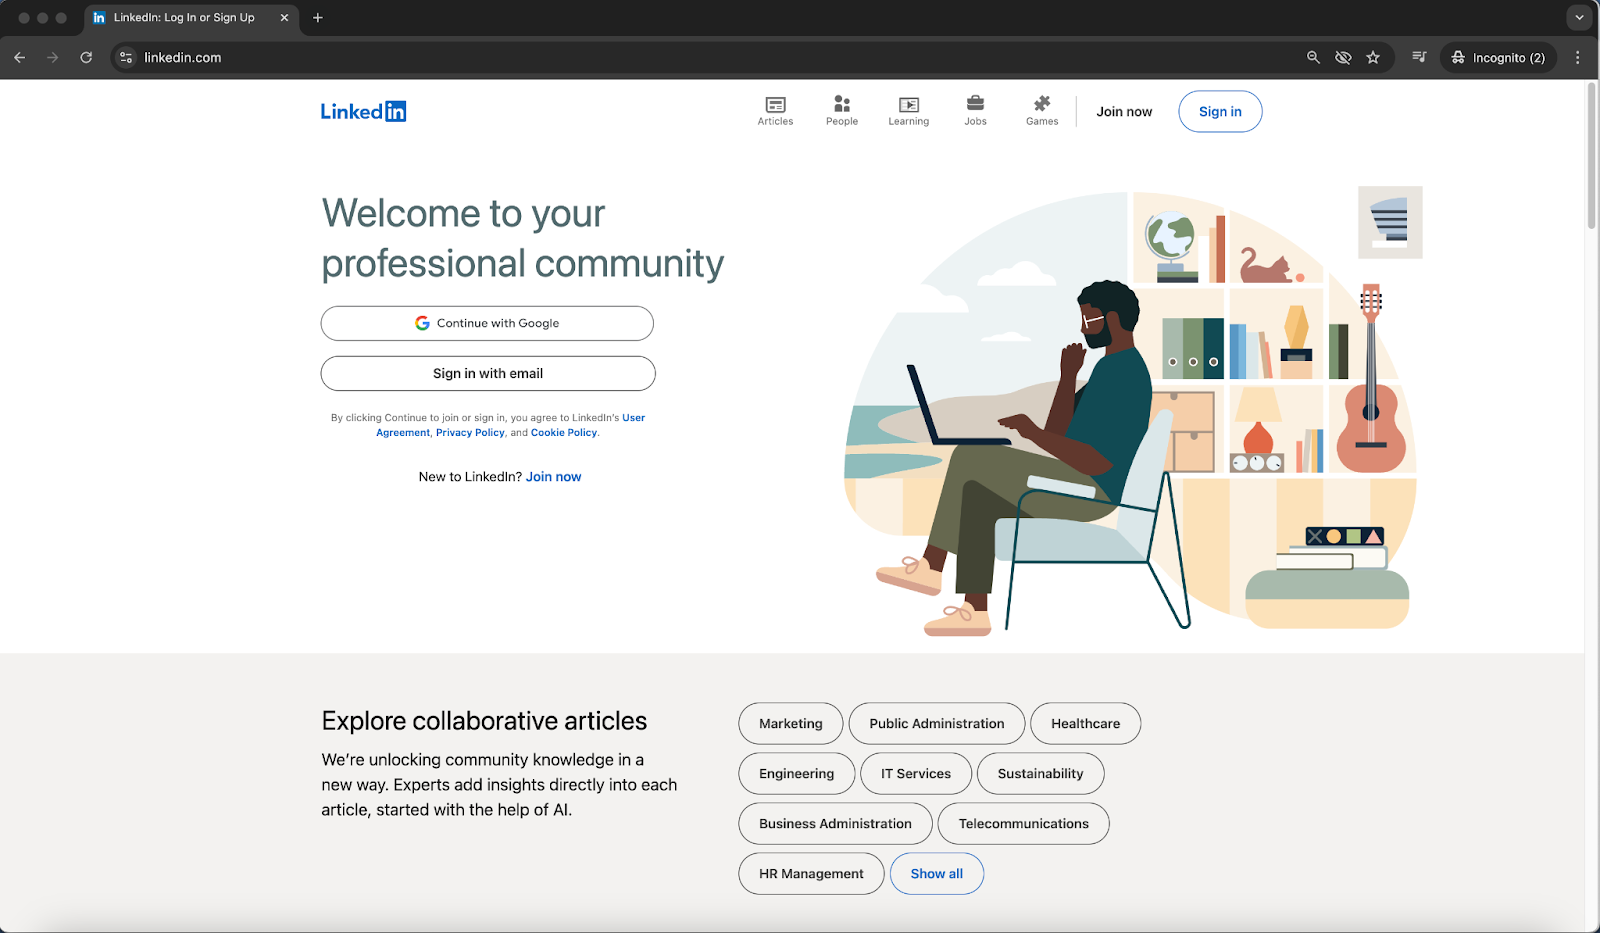1600x933 pixels.
Task: Expand the tab search dropdown arrow
Action: point(1579,17)
